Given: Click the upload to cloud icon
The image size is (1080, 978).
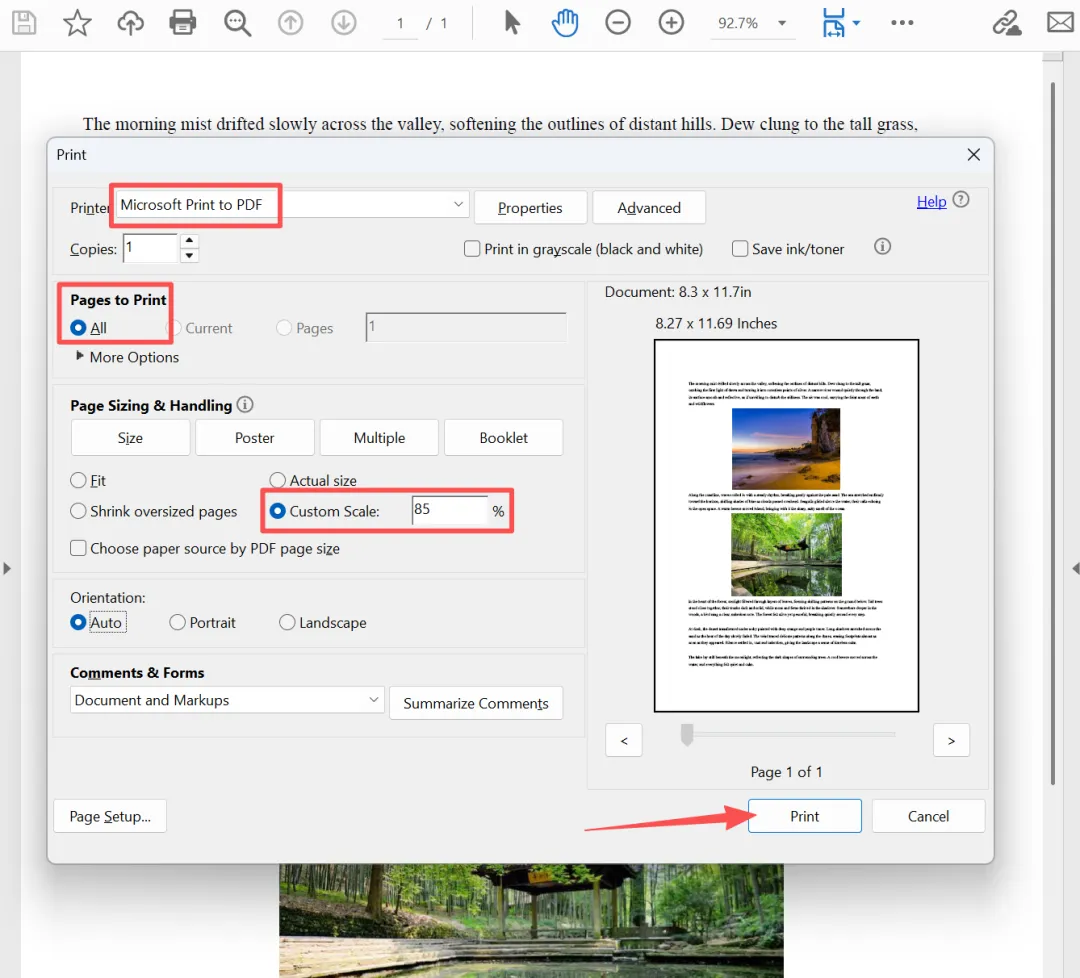Looking at the screenshot, I should click(x=130, y=23).
